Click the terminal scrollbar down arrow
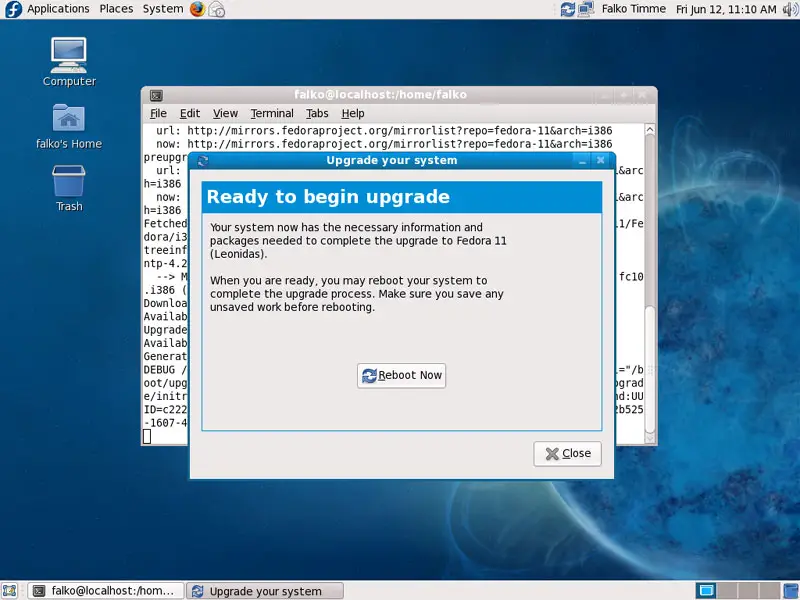This screenshot has width=800, height=600. point(649,438)
